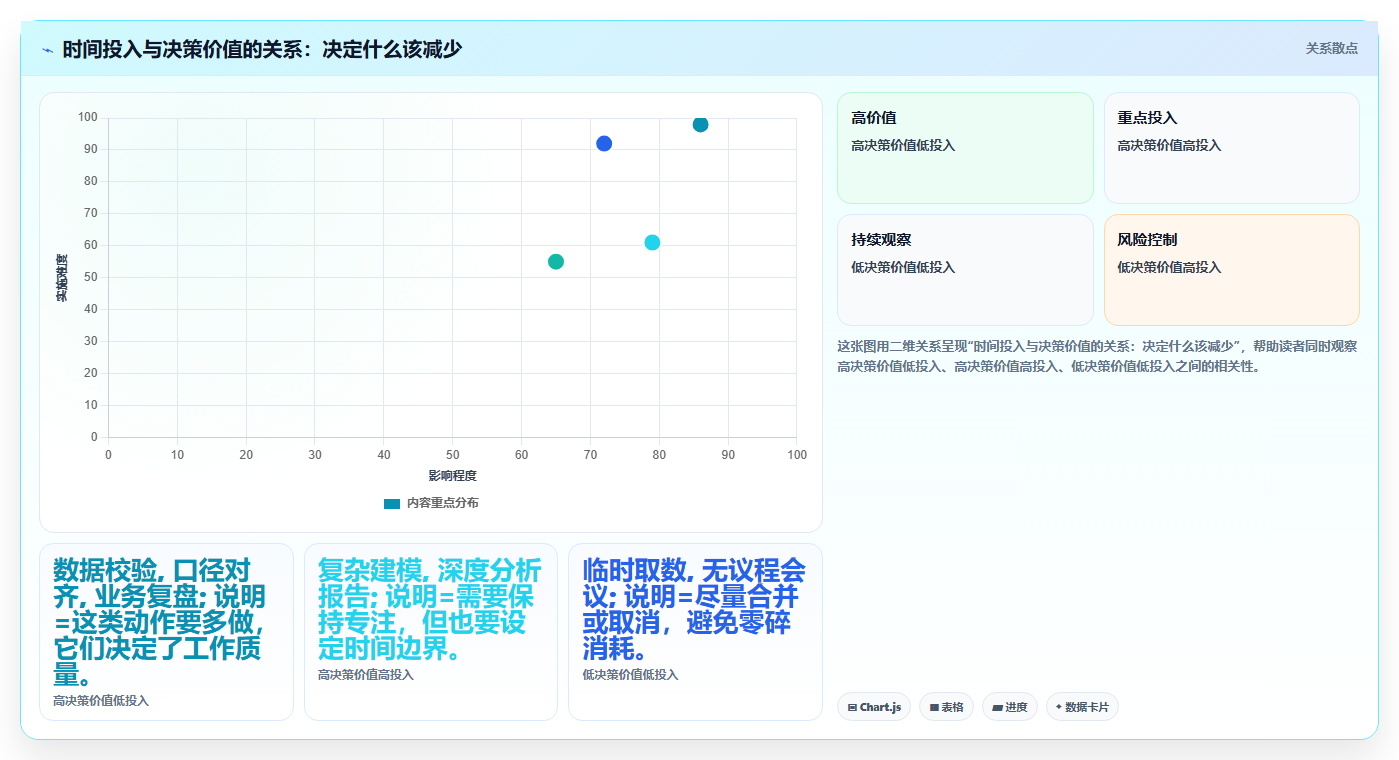Open the 数据卡片 chip
Viewport: 1399px width, 760px height.
pyautogui.click(x=1082, y=707)
